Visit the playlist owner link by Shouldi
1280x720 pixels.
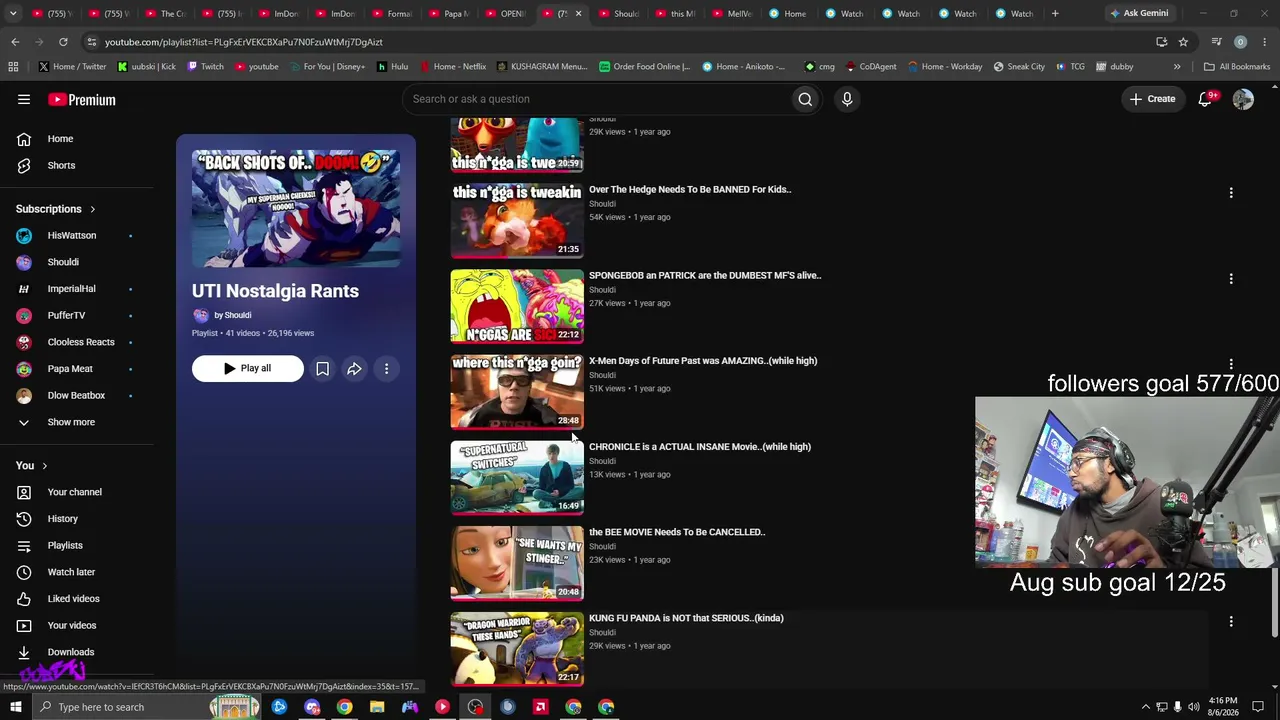[232, 315]
